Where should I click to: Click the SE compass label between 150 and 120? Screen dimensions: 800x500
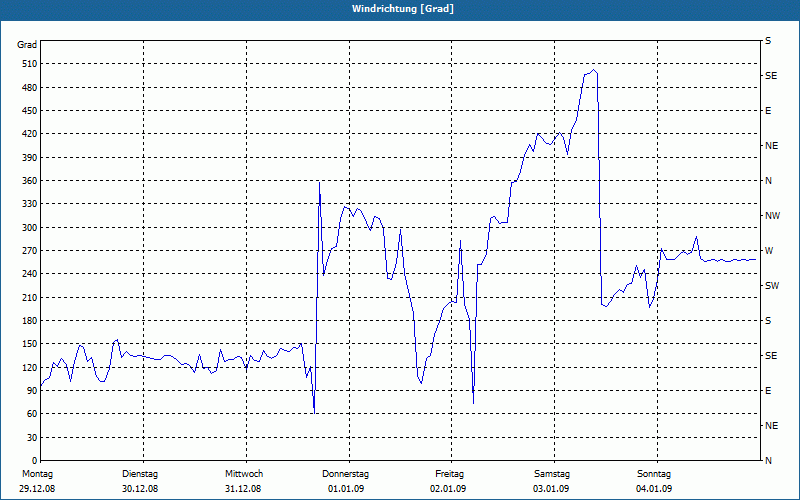pyautogui.click(x=771, y=356)
